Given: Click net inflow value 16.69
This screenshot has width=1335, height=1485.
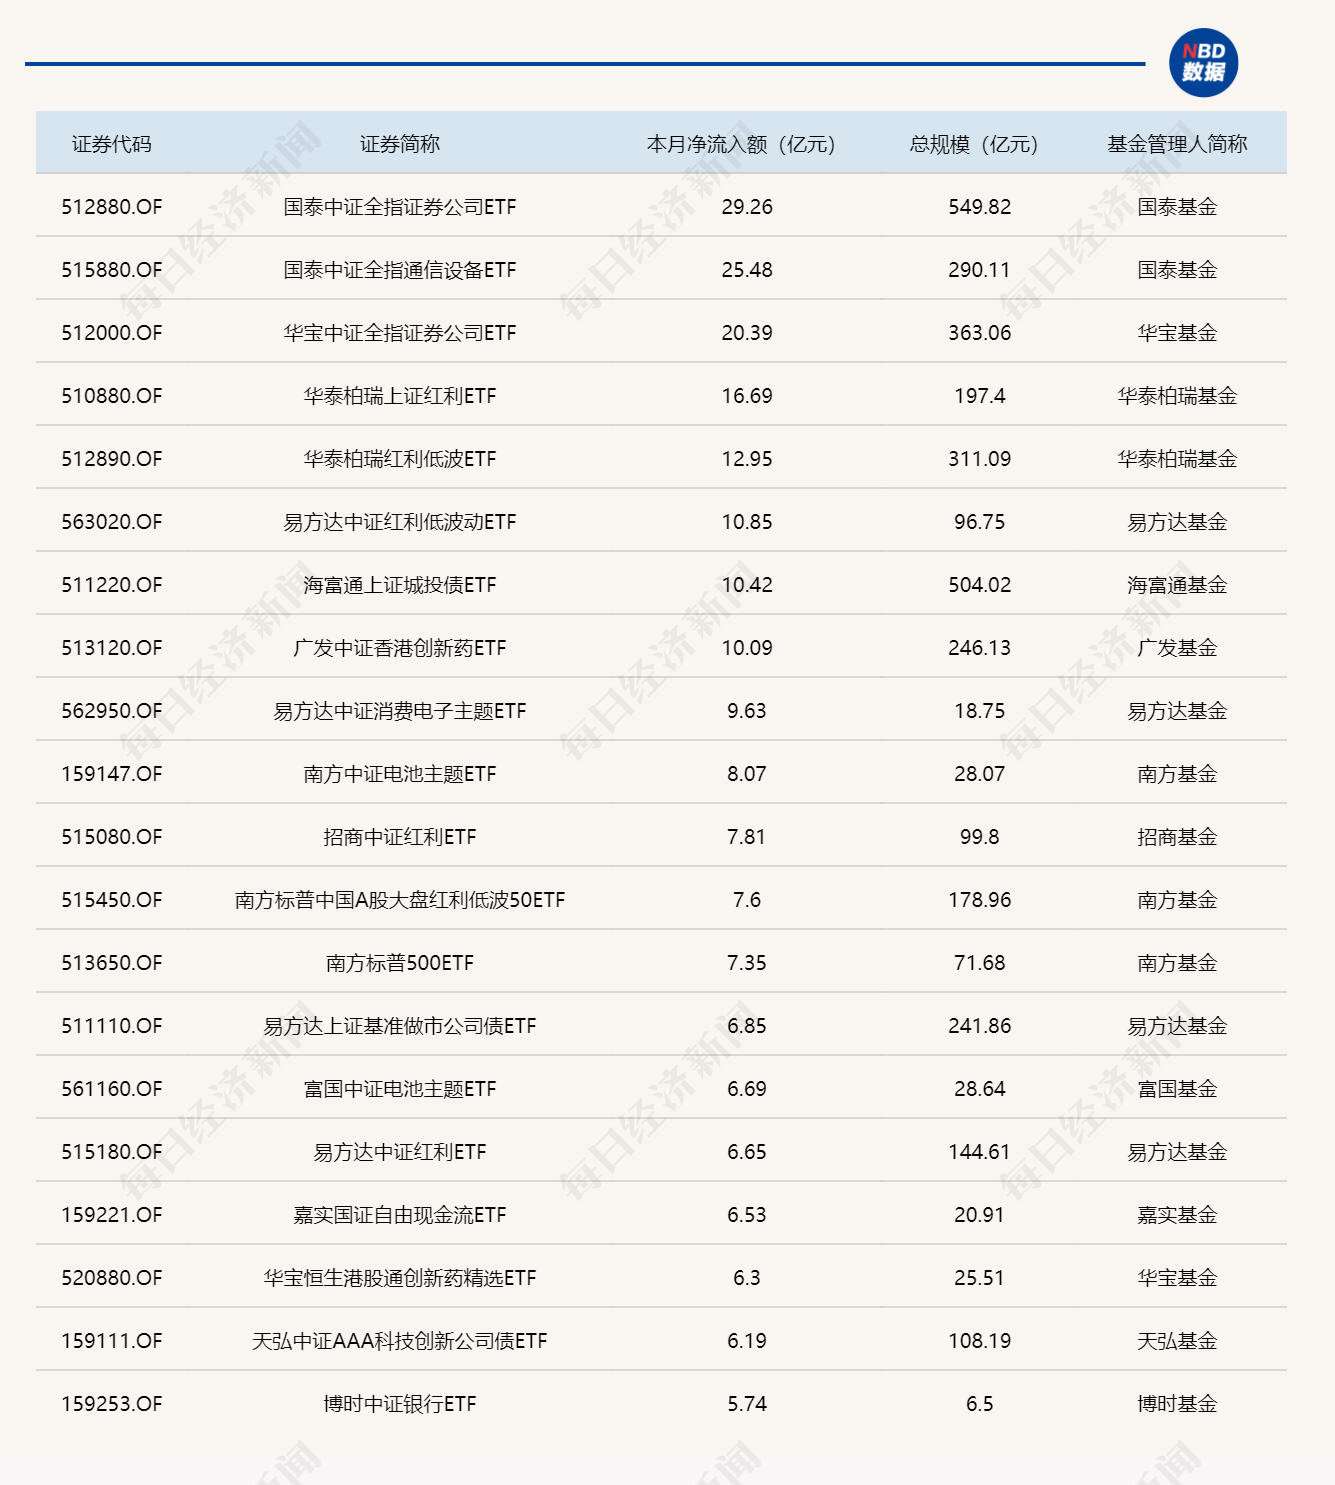Looking at the screenshot, I should [747, 396].
